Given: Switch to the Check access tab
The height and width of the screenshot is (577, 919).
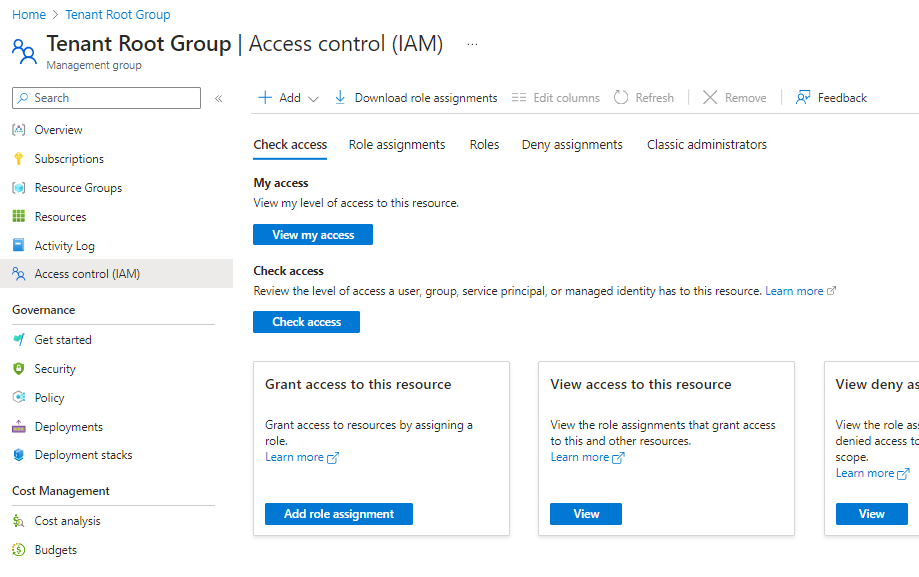Looking at the screenshot, I should click(290, 145).
